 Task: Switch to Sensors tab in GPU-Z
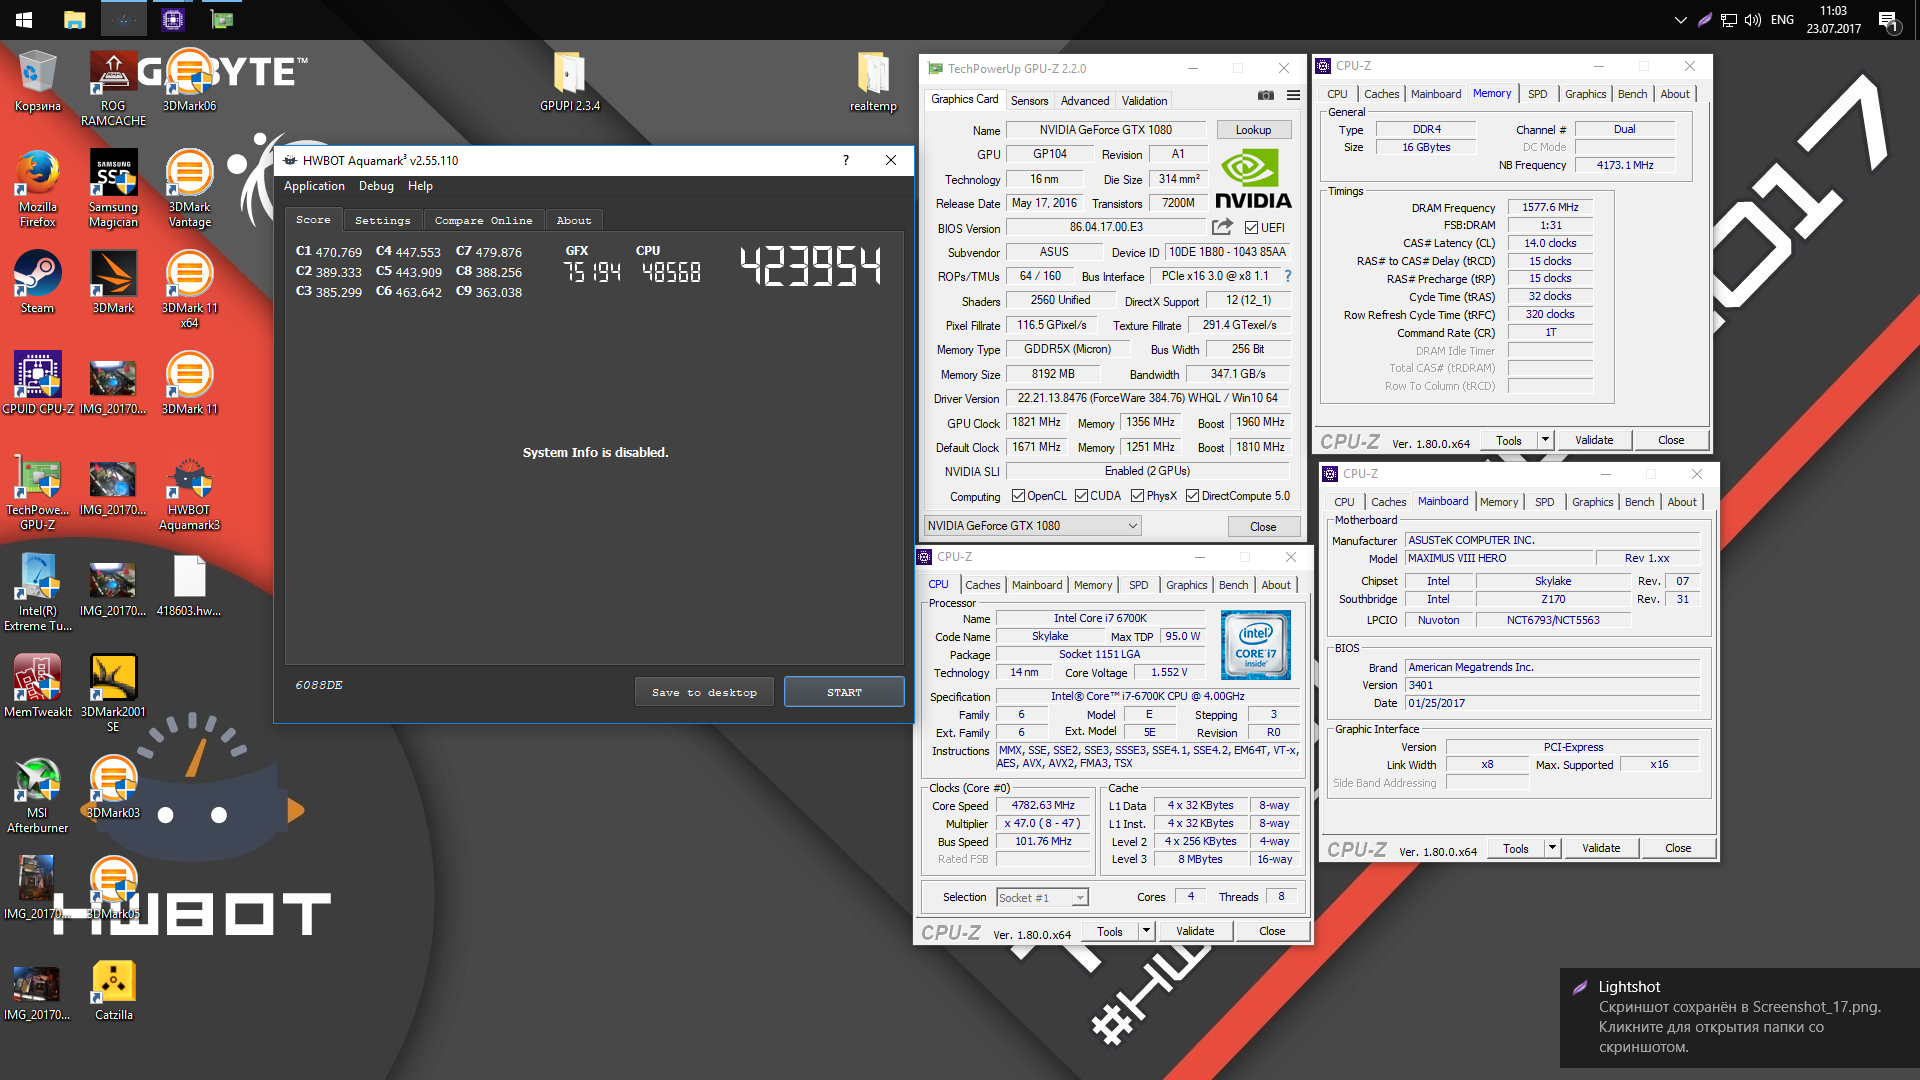pos(1029,100)
